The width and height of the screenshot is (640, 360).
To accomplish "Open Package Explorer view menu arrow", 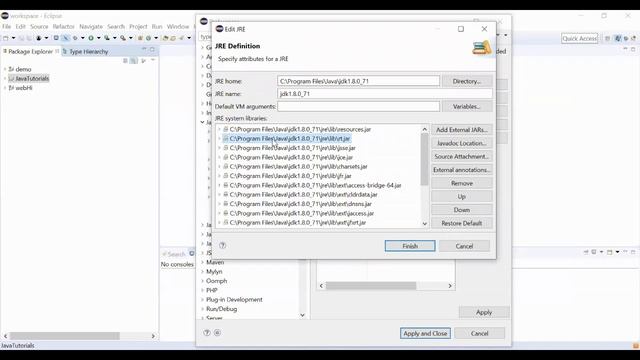I will [153, 60].
